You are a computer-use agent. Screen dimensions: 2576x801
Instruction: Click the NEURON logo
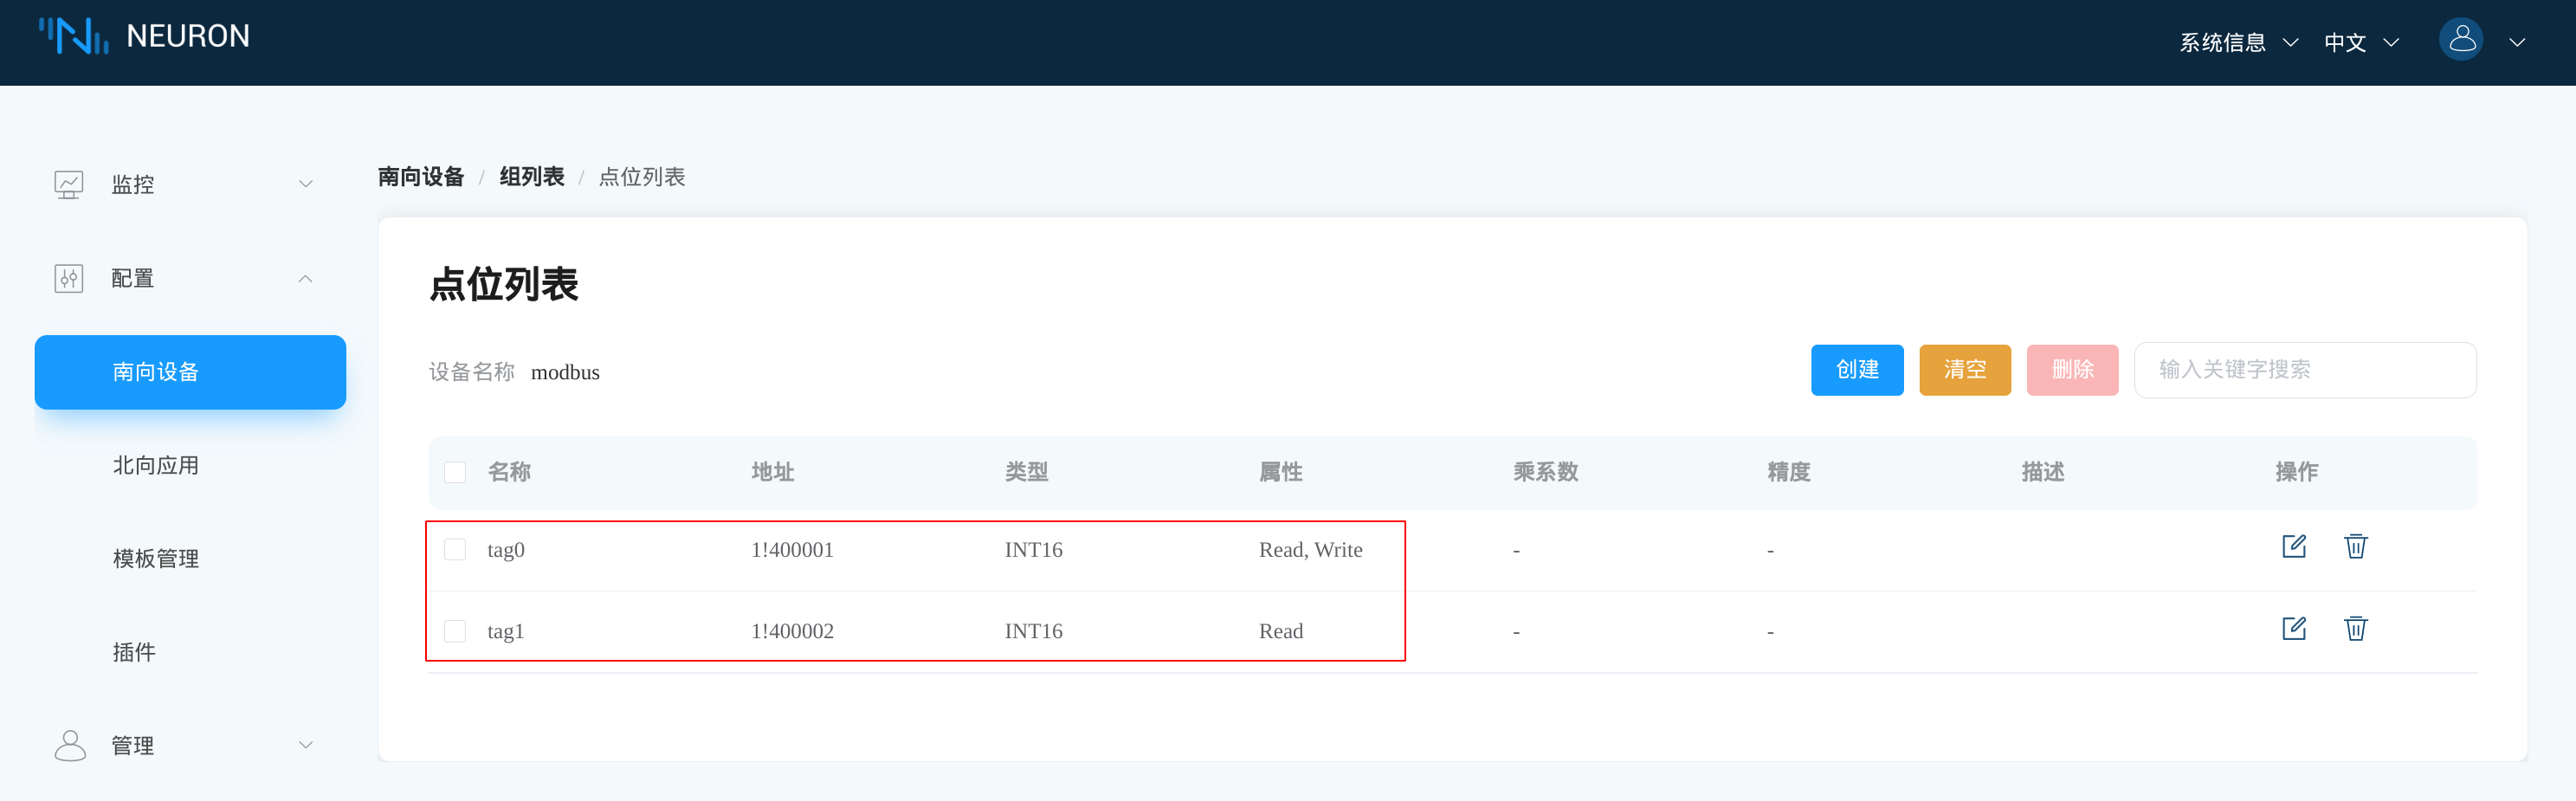[144, 36]
